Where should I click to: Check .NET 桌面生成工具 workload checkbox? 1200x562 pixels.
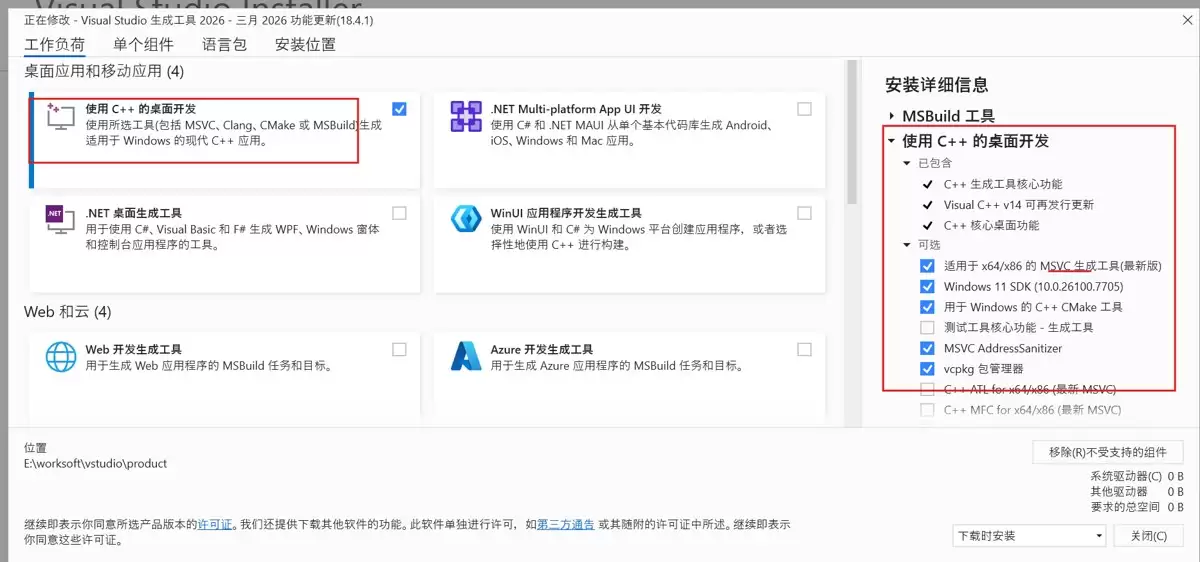(400, 213)
